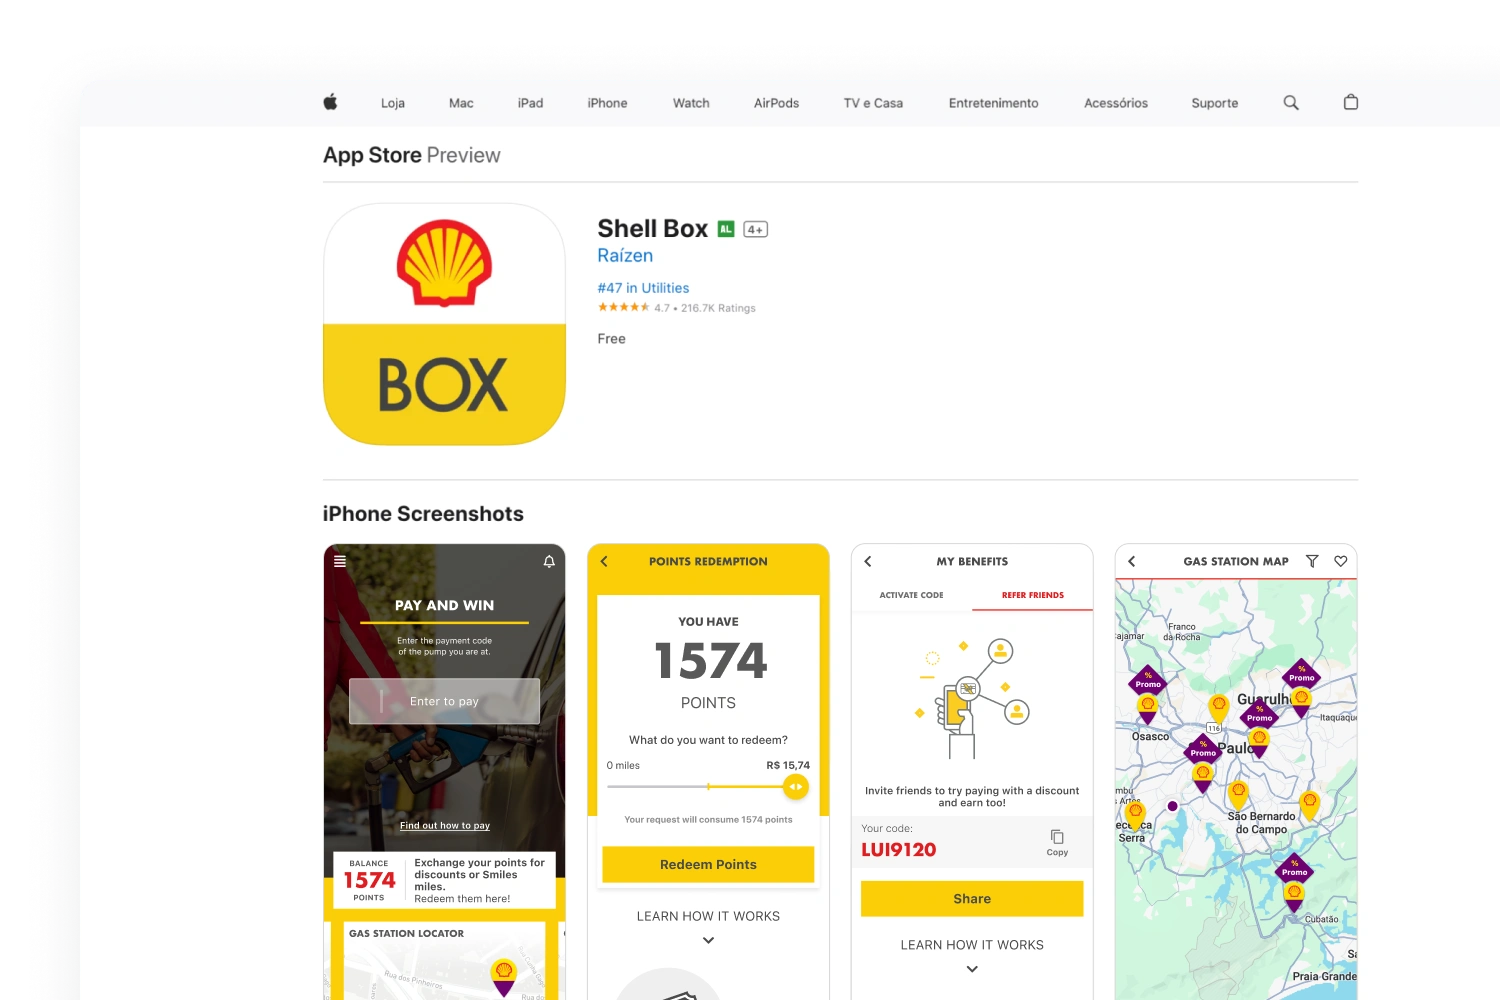Click the Pay and Win screenshot thumbnail

(444, 772)
